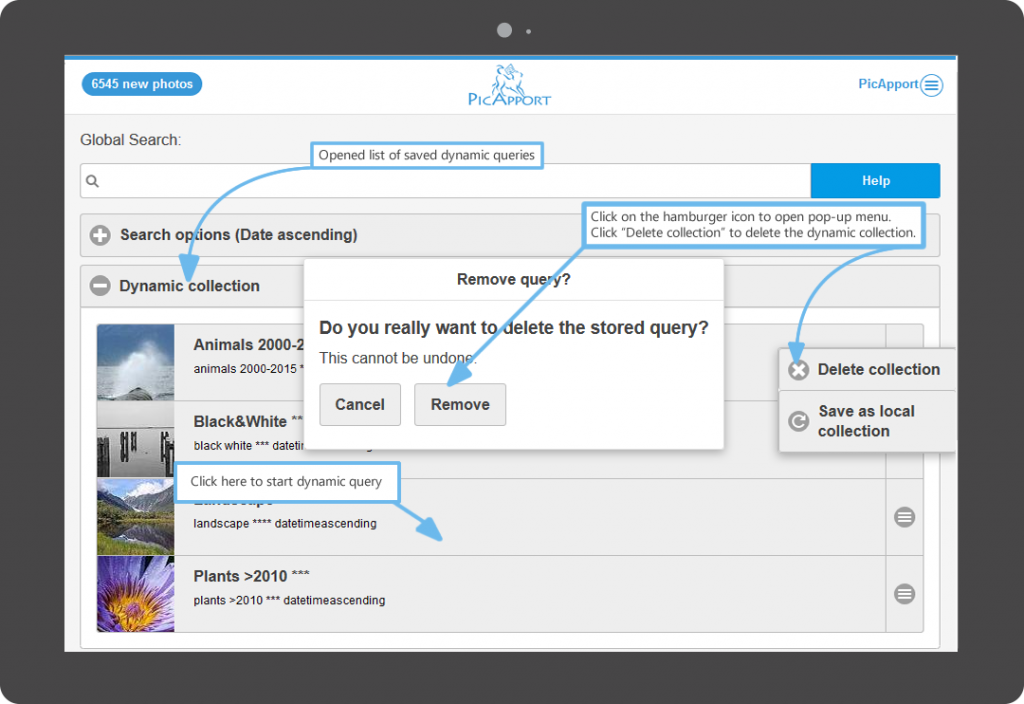This screenshot has width=1024, height=704.
Task: Open hamburger menu for Landscape collection
Action: (x=904, y=517)
